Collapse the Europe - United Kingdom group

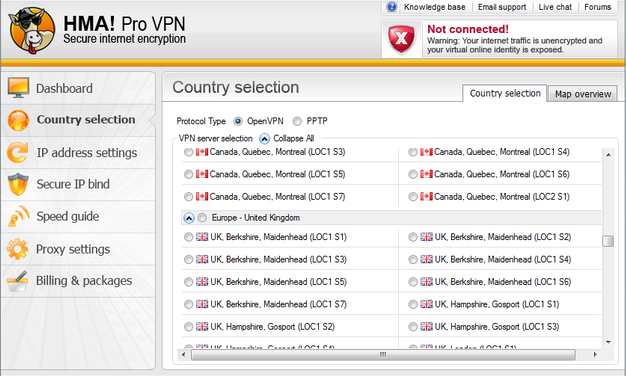pos(188,218)
